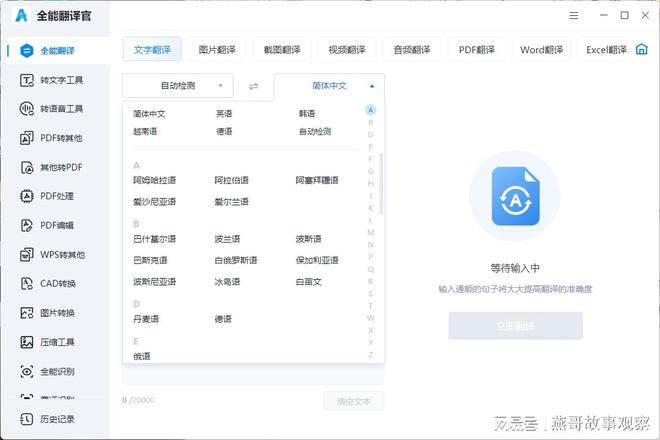This screenshot has width=660, height=440.
Task: Click the 立即翻译 button
Action: tap(515, 325)
